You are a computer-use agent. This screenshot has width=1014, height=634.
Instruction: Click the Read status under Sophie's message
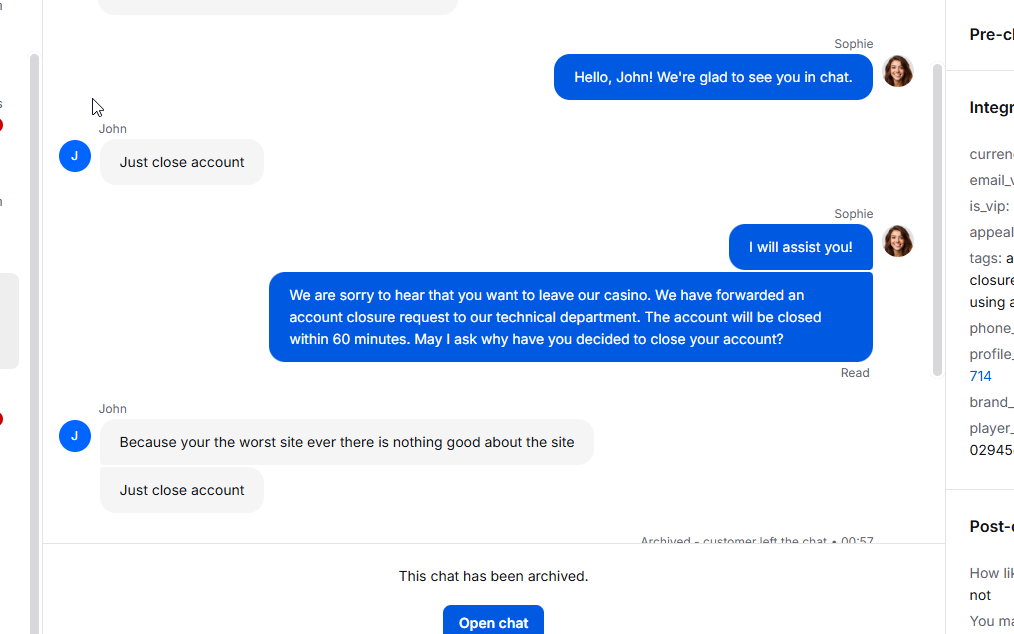pos(855,373)
